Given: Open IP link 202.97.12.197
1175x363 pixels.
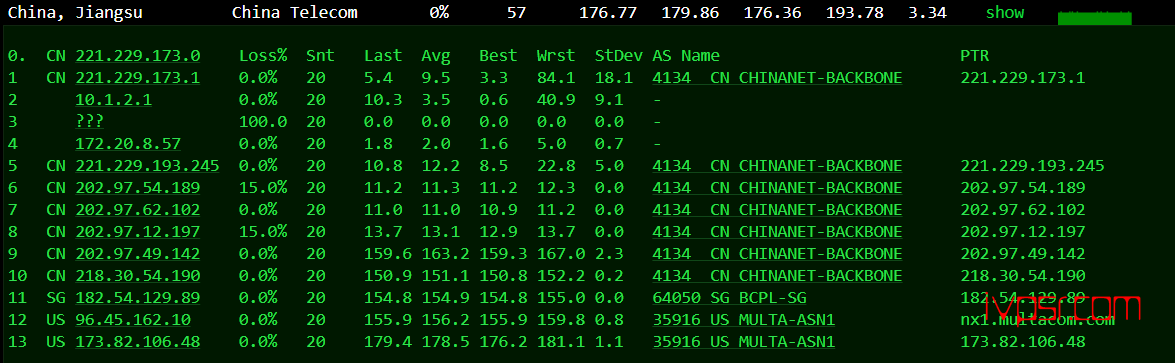Looking at the screenshot, I should [137, 232].
